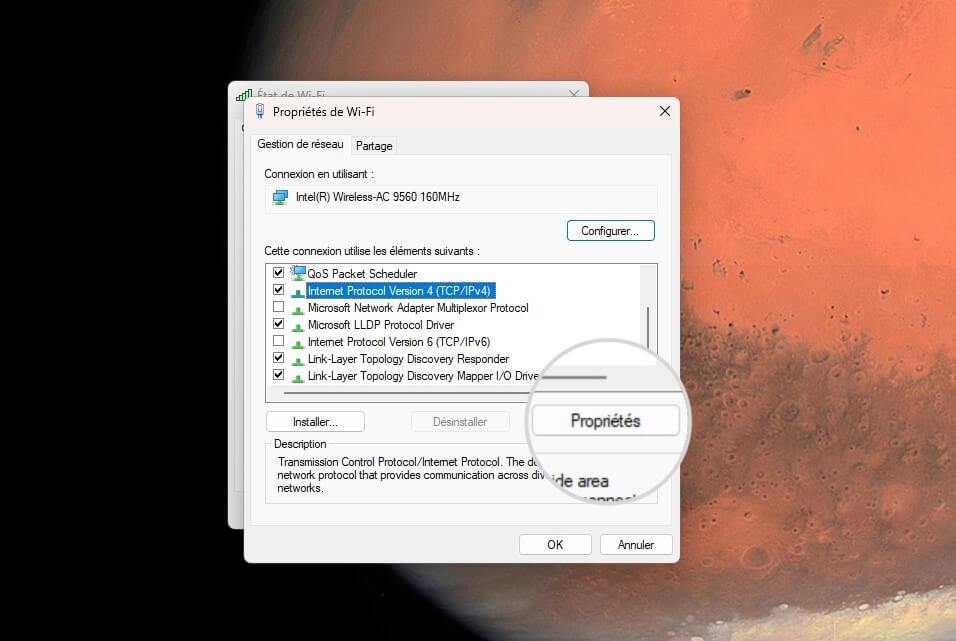The height and width of the screenshot is (641, 956).
Task: Click the vertical scrollbar of the elements list
Action: pos(648,328)
